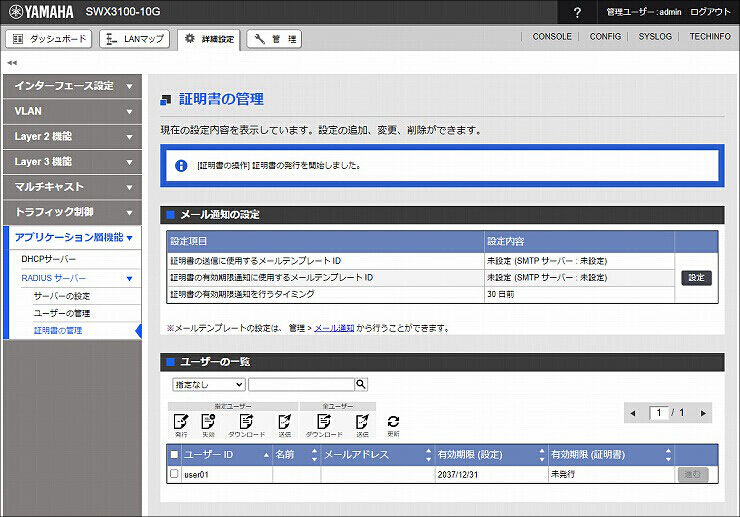740x517 pixels.
Task: Open 証明書の管理 in the side menu
Action: click(58, 331)
